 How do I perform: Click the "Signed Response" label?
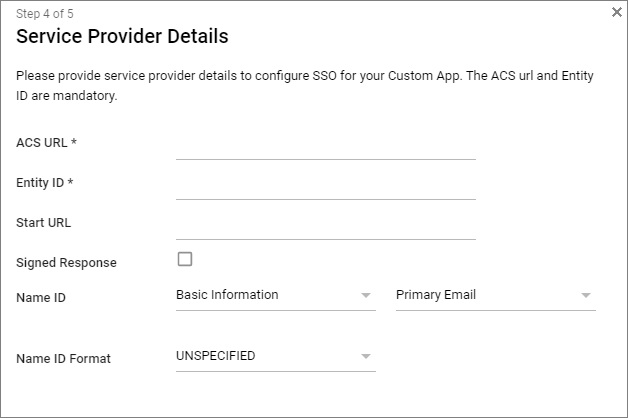66,263
